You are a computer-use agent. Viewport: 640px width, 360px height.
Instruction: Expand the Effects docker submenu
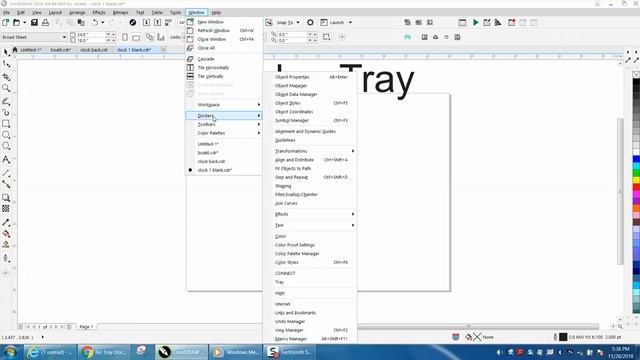tap(310, 214)
